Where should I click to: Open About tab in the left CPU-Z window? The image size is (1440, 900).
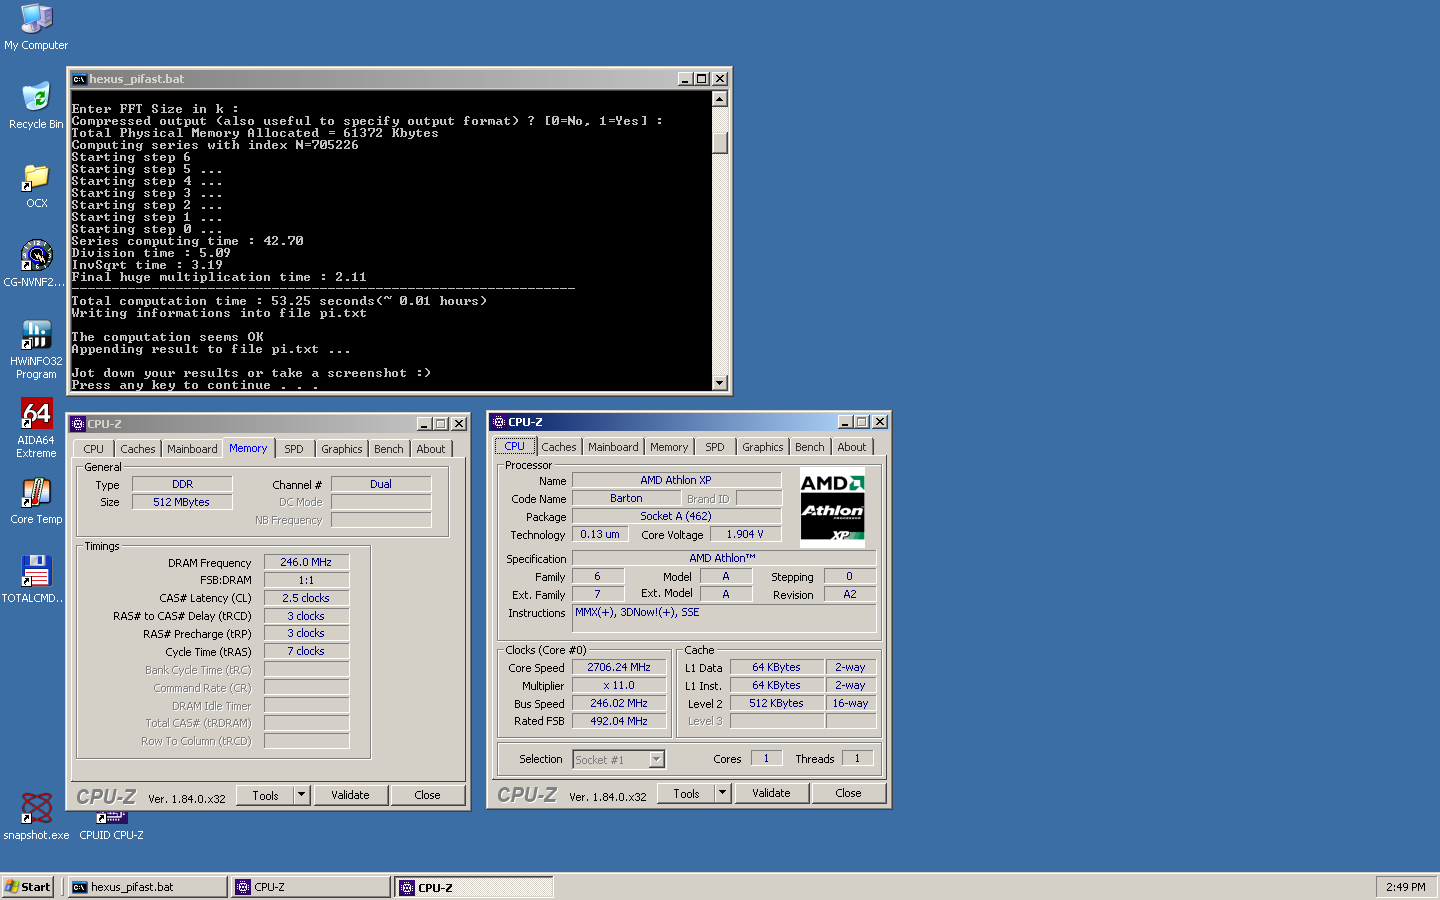431,449
